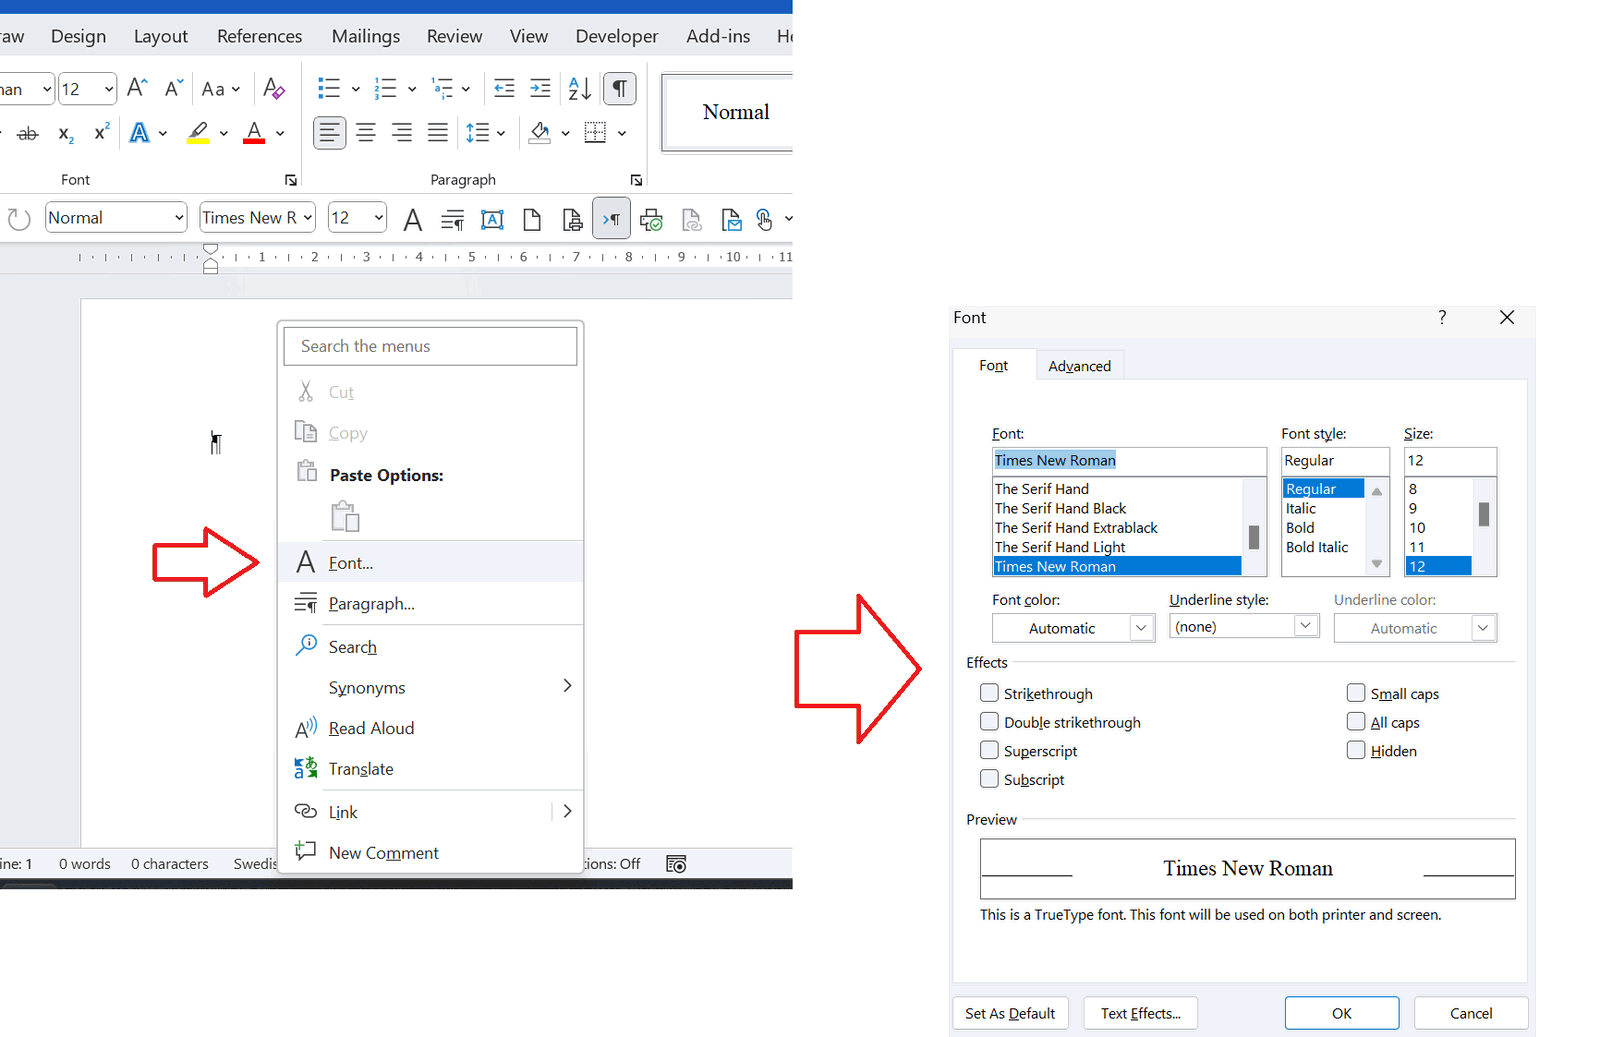Check the Subscript box

[x=989, y=779]
